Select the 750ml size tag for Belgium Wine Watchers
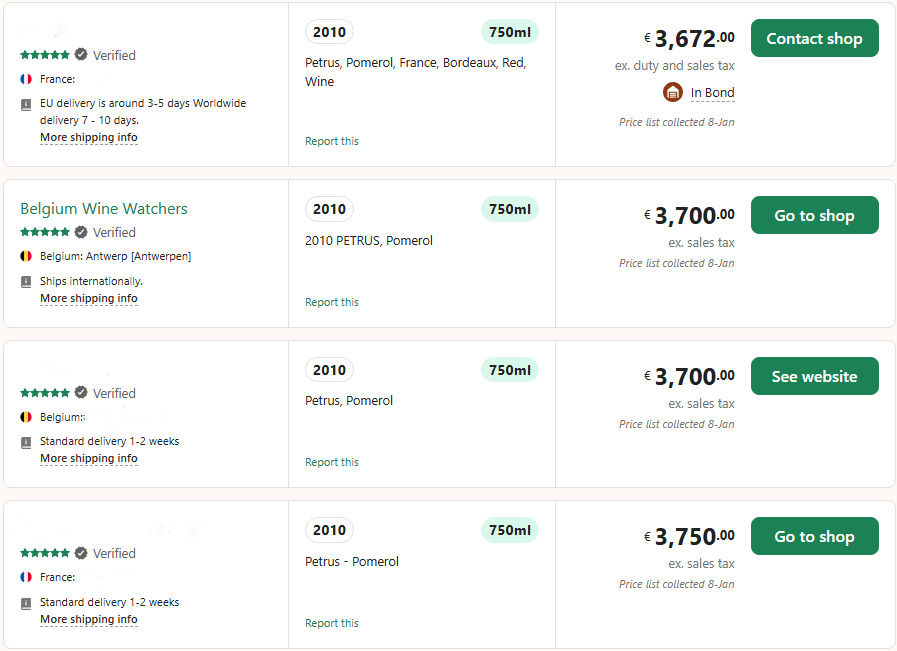 [x=510, y=209]
